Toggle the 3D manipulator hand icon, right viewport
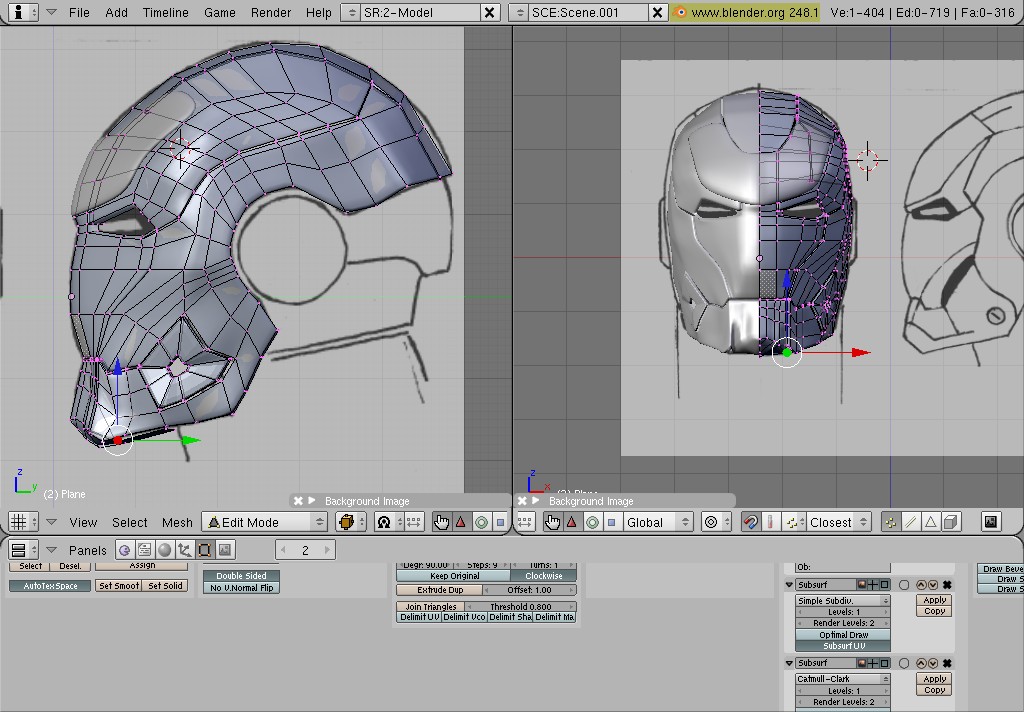The height and width of the screenshot is (712, 1024). [x=552, y=522]
